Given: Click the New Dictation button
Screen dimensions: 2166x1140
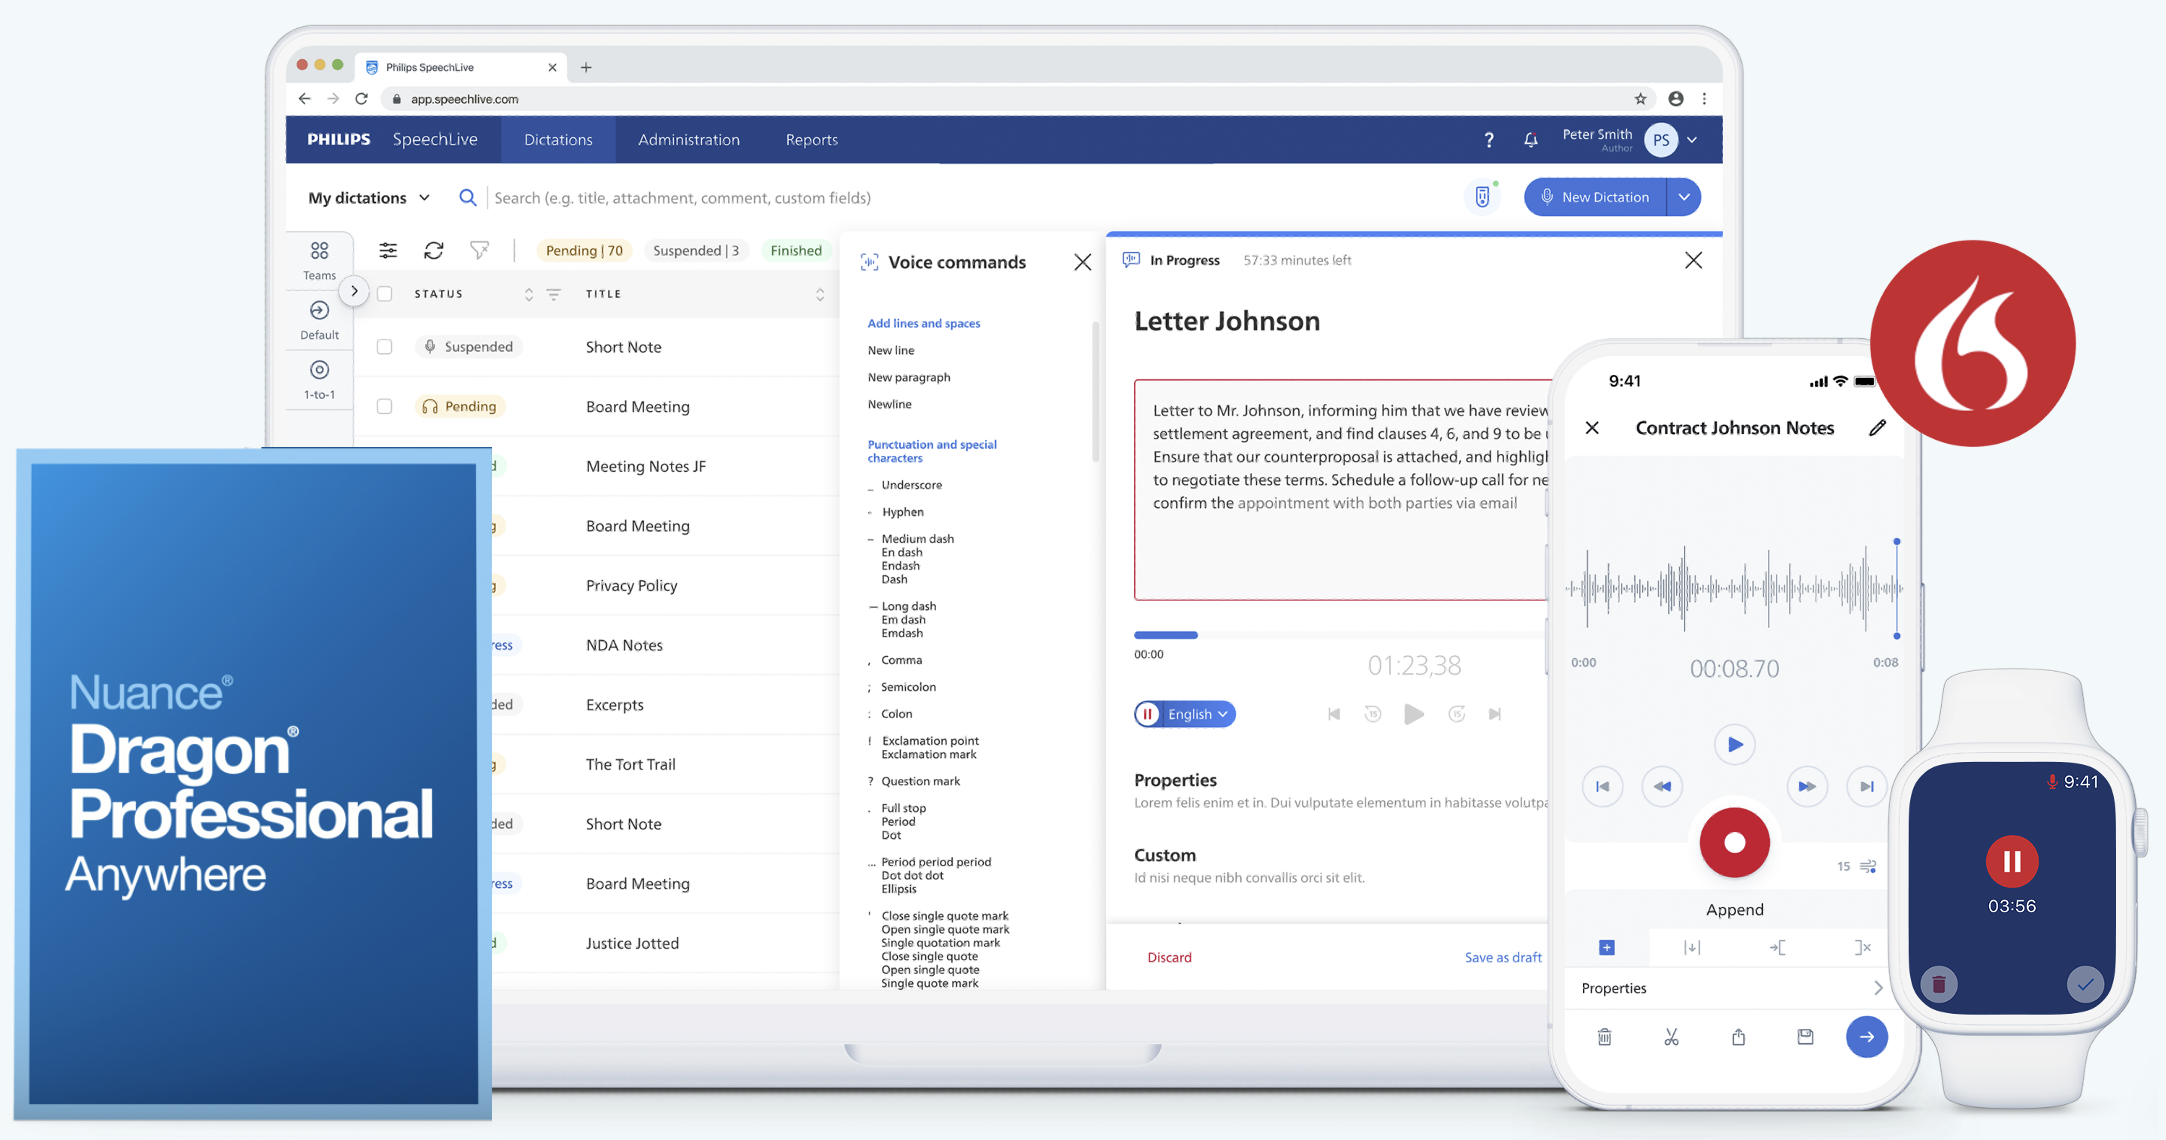Looking at the screenshot, I should point(1595,197).
